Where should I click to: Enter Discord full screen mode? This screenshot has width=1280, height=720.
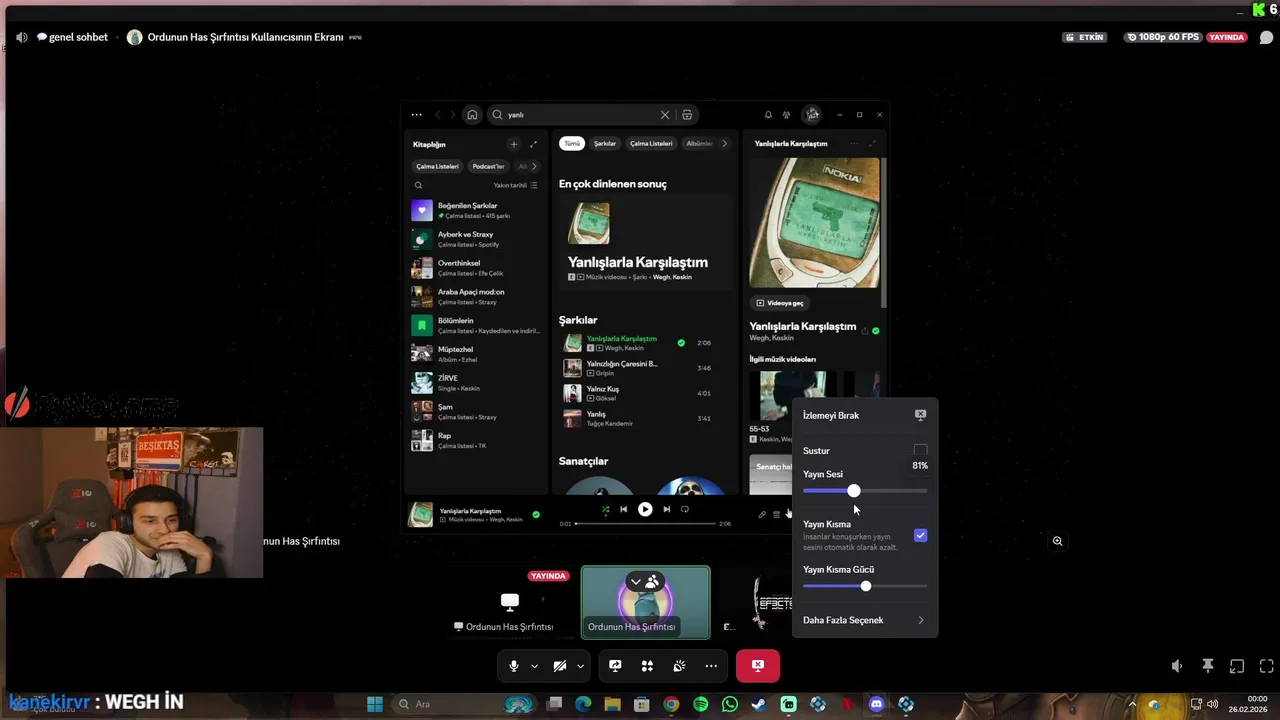click(1266, 666)
